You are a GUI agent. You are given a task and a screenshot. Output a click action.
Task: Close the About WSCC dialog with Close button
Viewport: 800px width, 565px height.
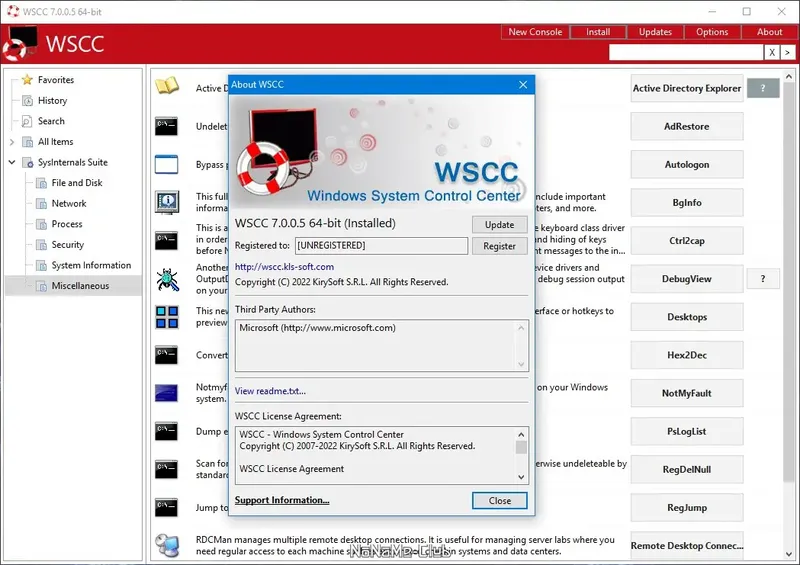(499, 501)
